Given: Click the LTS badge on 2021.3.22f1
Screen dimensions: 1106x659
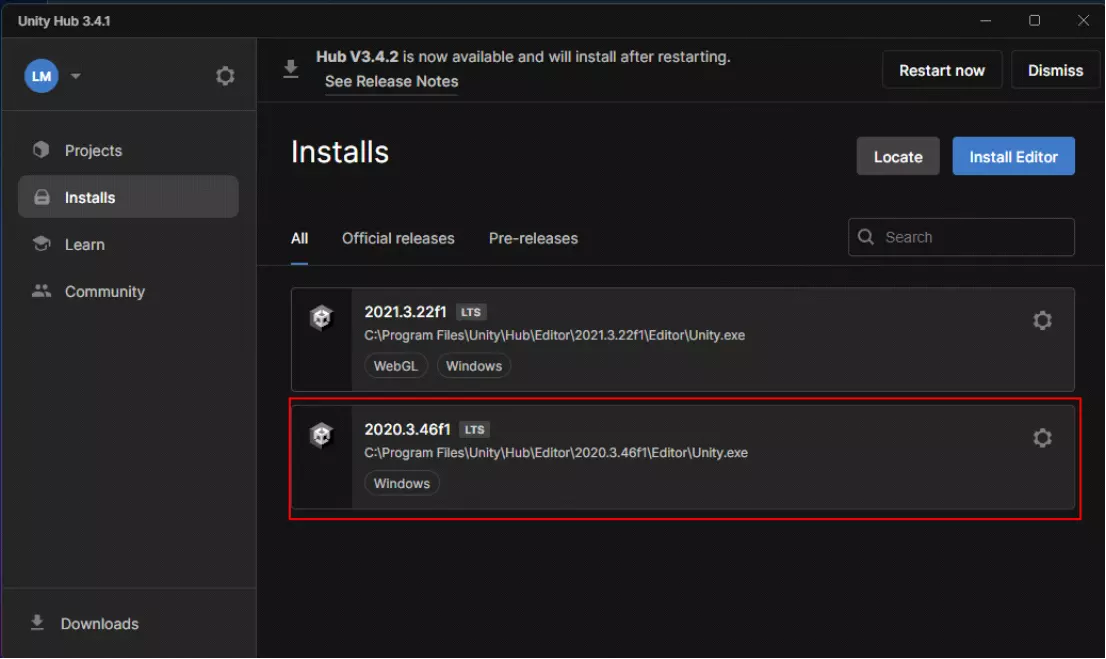Looking at the screenshot, I should tap(471, 312).
